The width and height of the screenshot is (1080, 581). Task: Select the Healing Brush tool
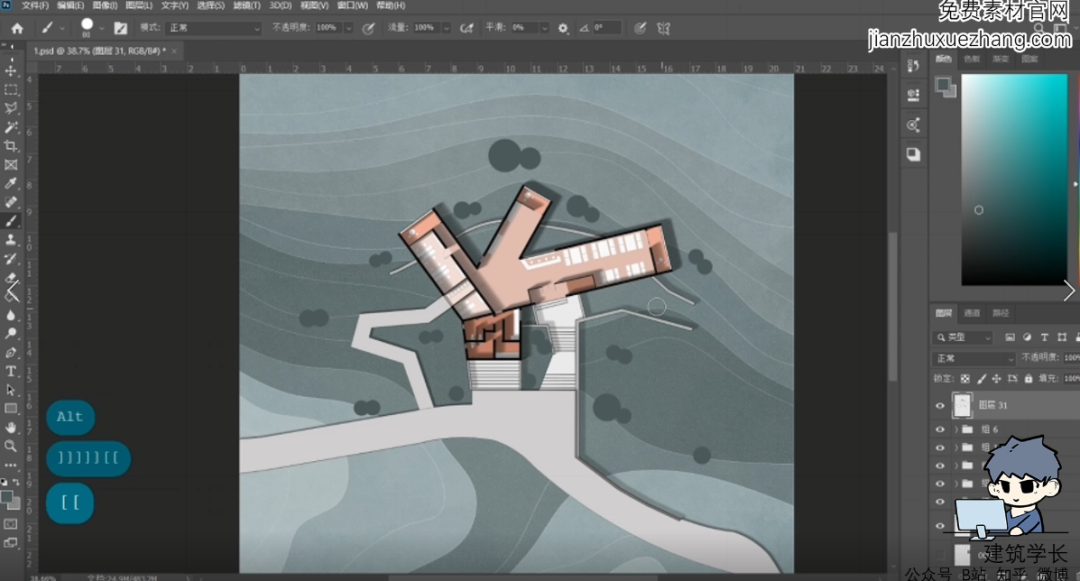click(x=11, y=202)
